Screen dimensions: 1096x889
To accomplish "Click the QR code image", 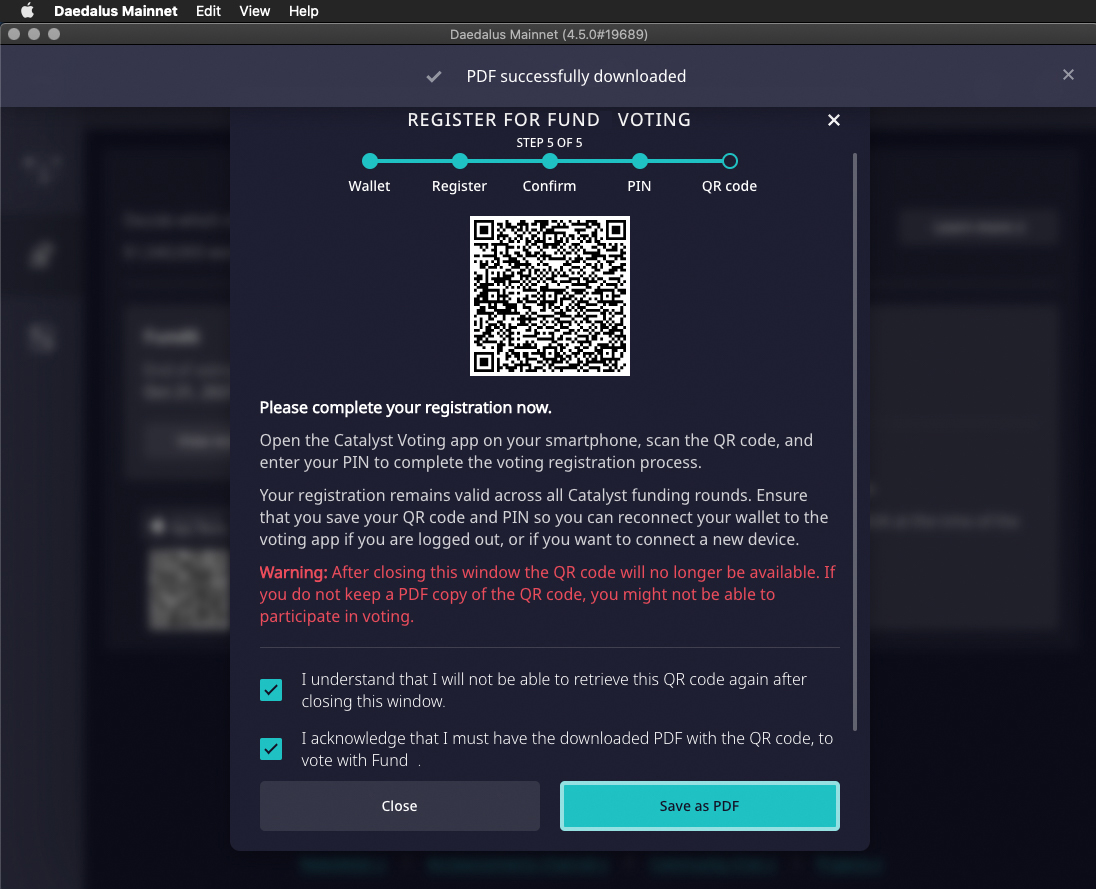I will point(550,296).
